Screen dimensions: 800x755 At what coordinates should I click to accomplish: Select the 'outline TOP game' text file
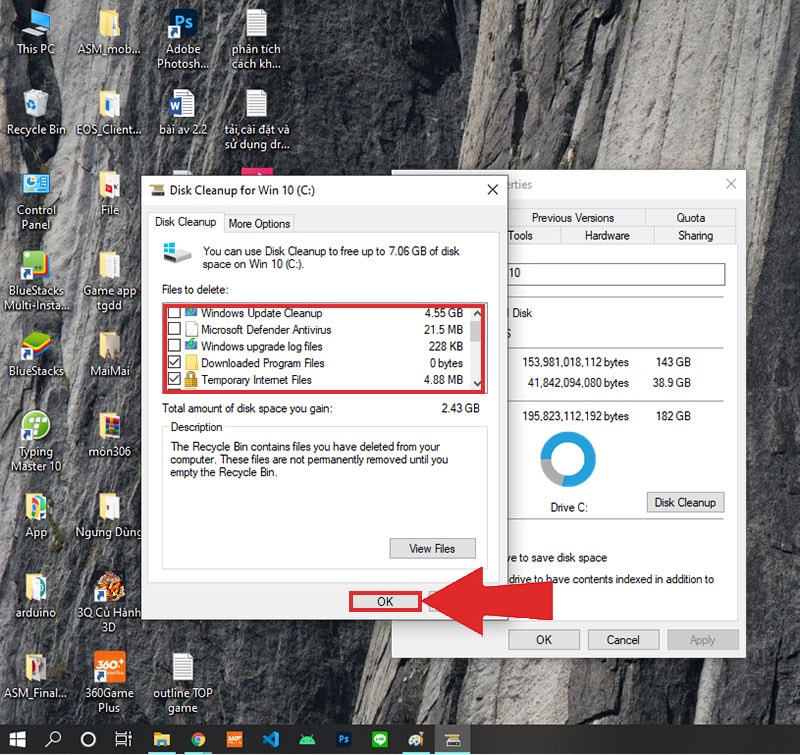point(183,684)
